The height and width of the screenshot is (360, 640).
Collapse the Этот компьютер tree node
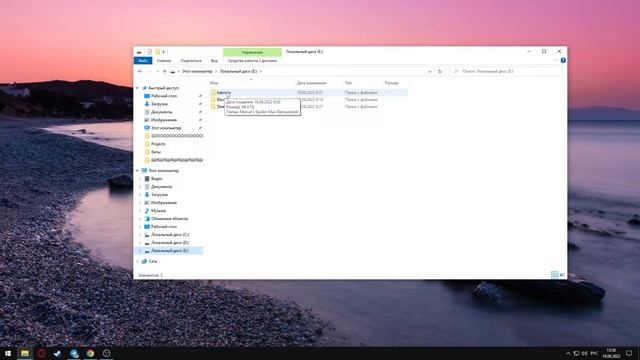138,171
